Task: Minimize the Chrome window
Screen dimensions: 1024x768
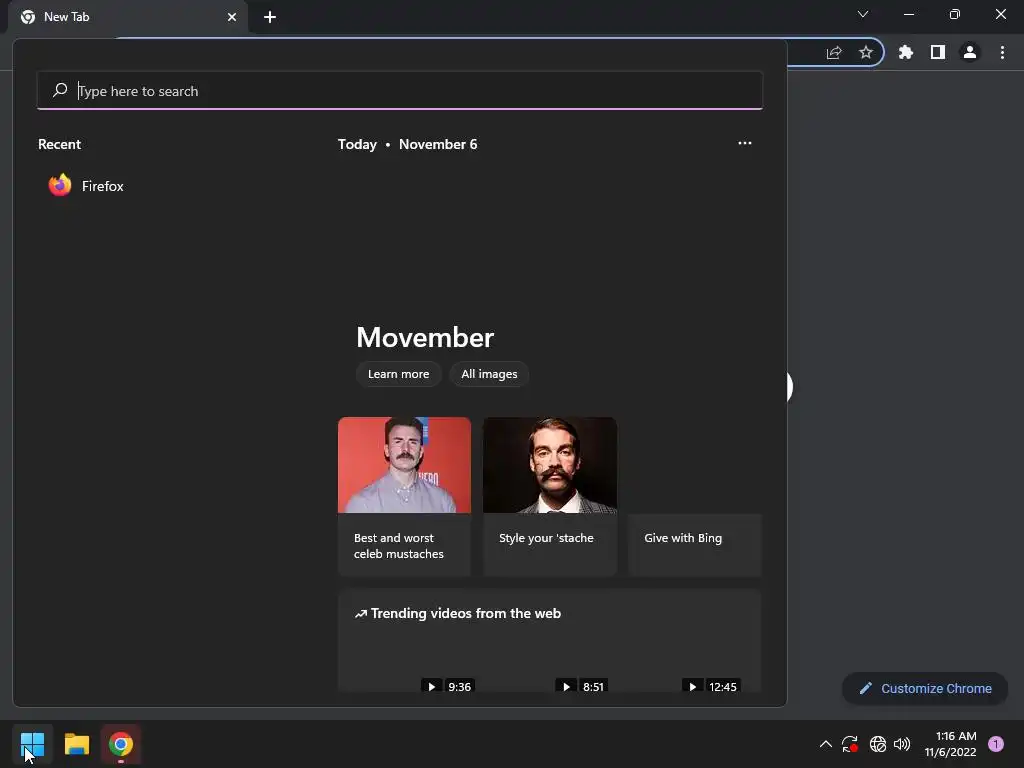Action: tap(909, 14)
